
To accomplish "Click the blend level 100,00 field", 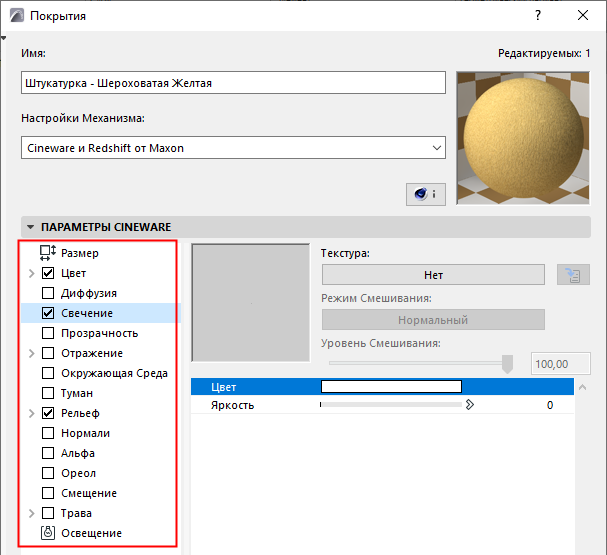I will click(x=561, y=364).
